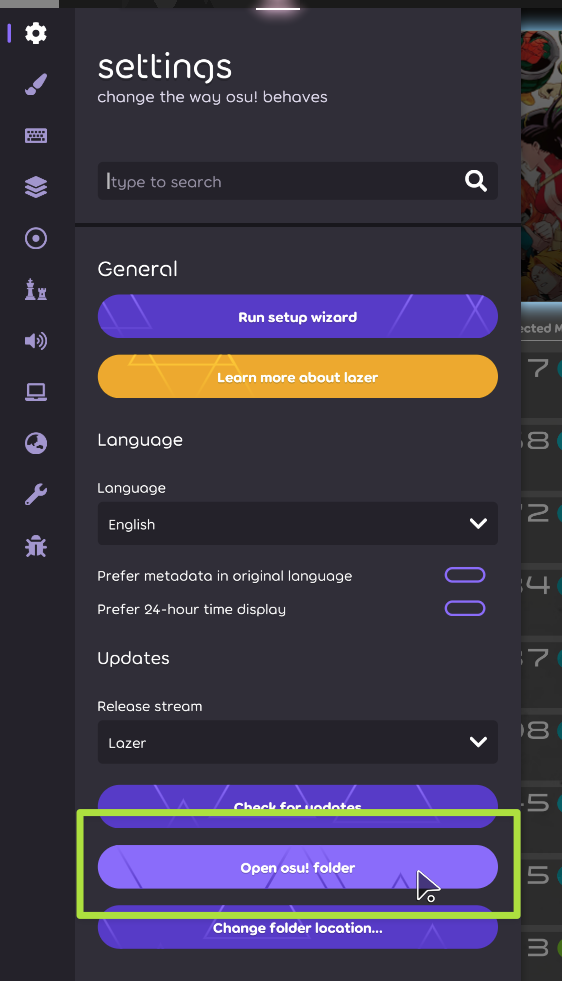Open Gameplay section circle icon
The width and height of the screenshot is (562, 981).
(36, 238)
